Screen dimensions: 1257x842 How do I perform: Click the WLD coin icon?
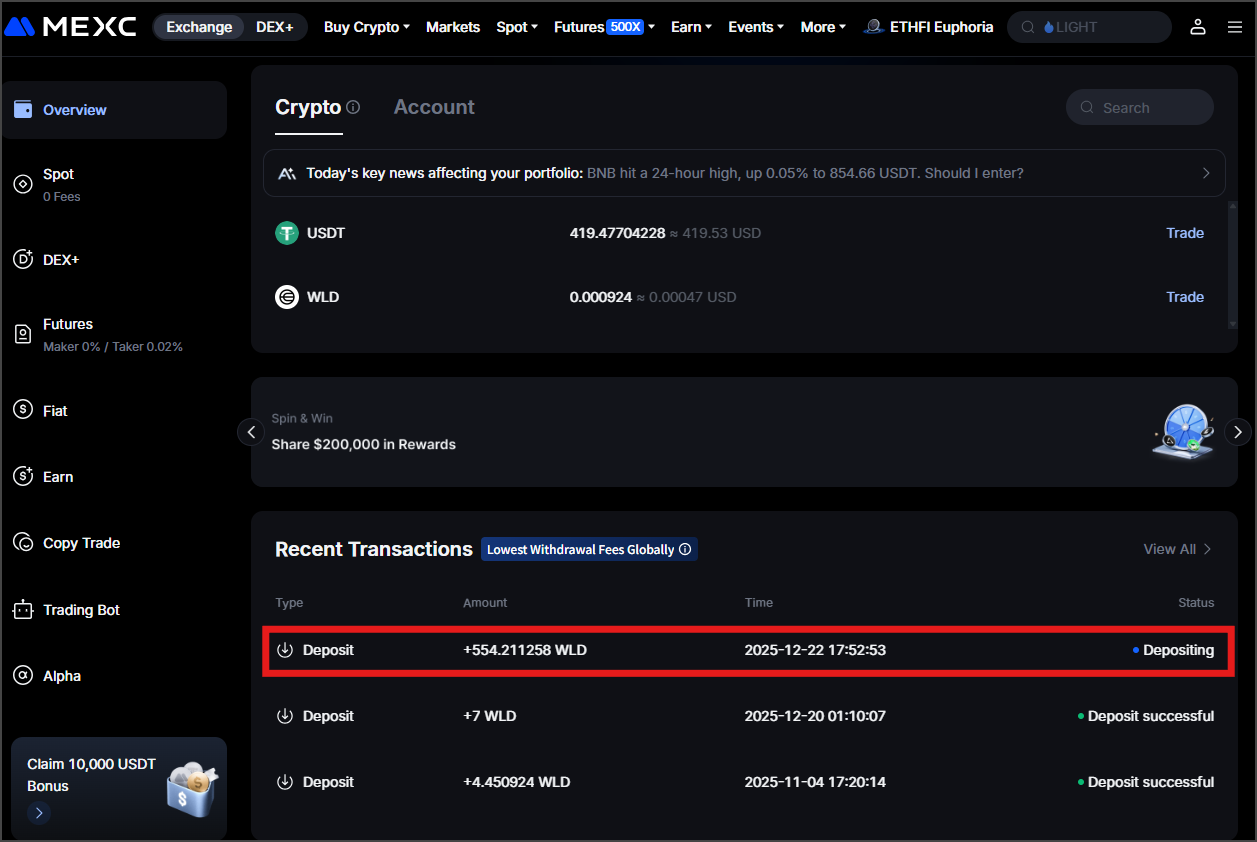pyautogui.click(x=287, y=297)
